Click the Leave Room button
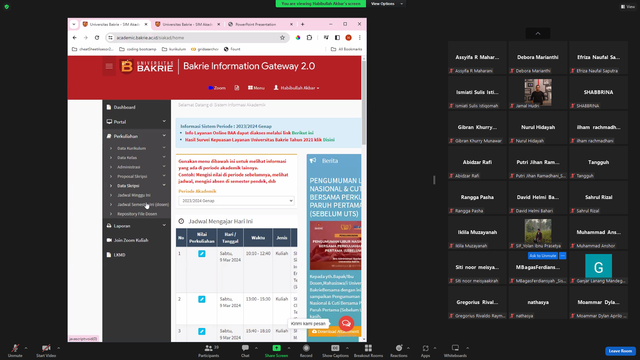Image resolution: width=640 pixels, height=360 pixels. click(620, 351)
